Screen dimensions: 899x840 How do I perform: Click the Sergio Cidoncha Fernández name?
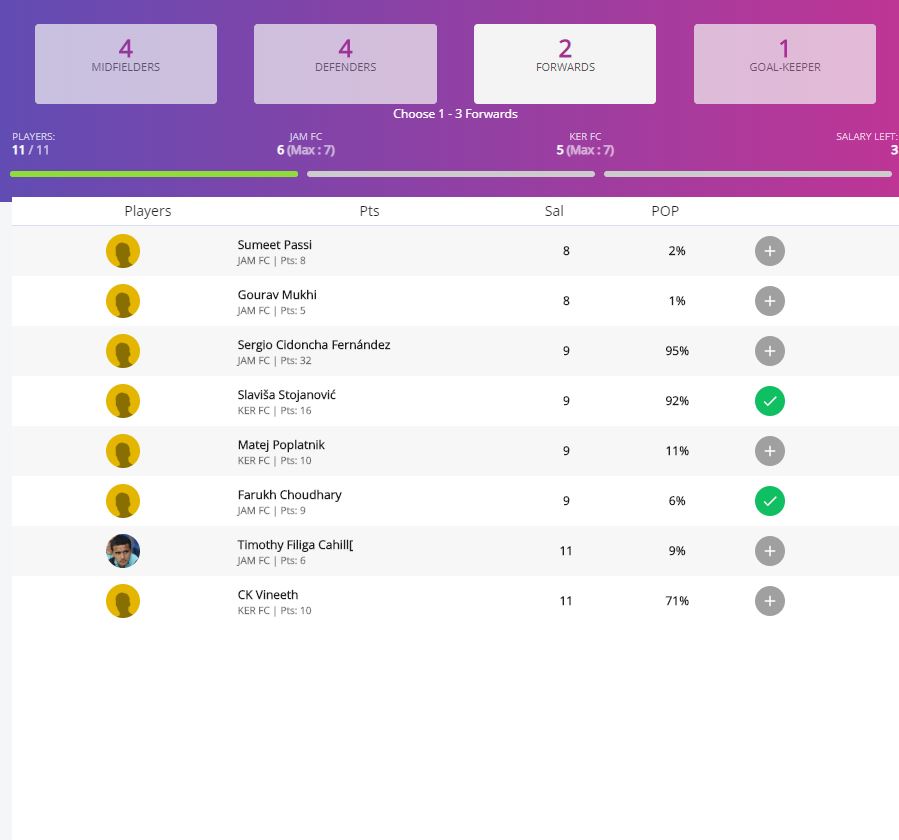coord(314,345)
